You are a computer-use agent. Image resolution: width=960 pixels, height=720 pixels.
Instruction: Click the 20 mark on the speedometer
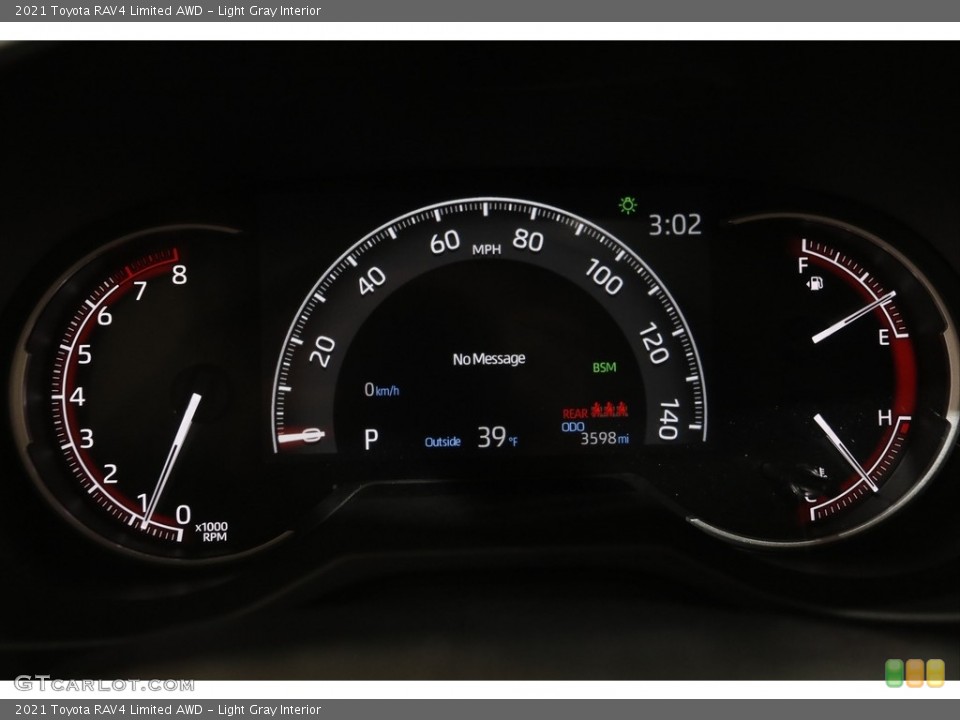tap(322, 351)
